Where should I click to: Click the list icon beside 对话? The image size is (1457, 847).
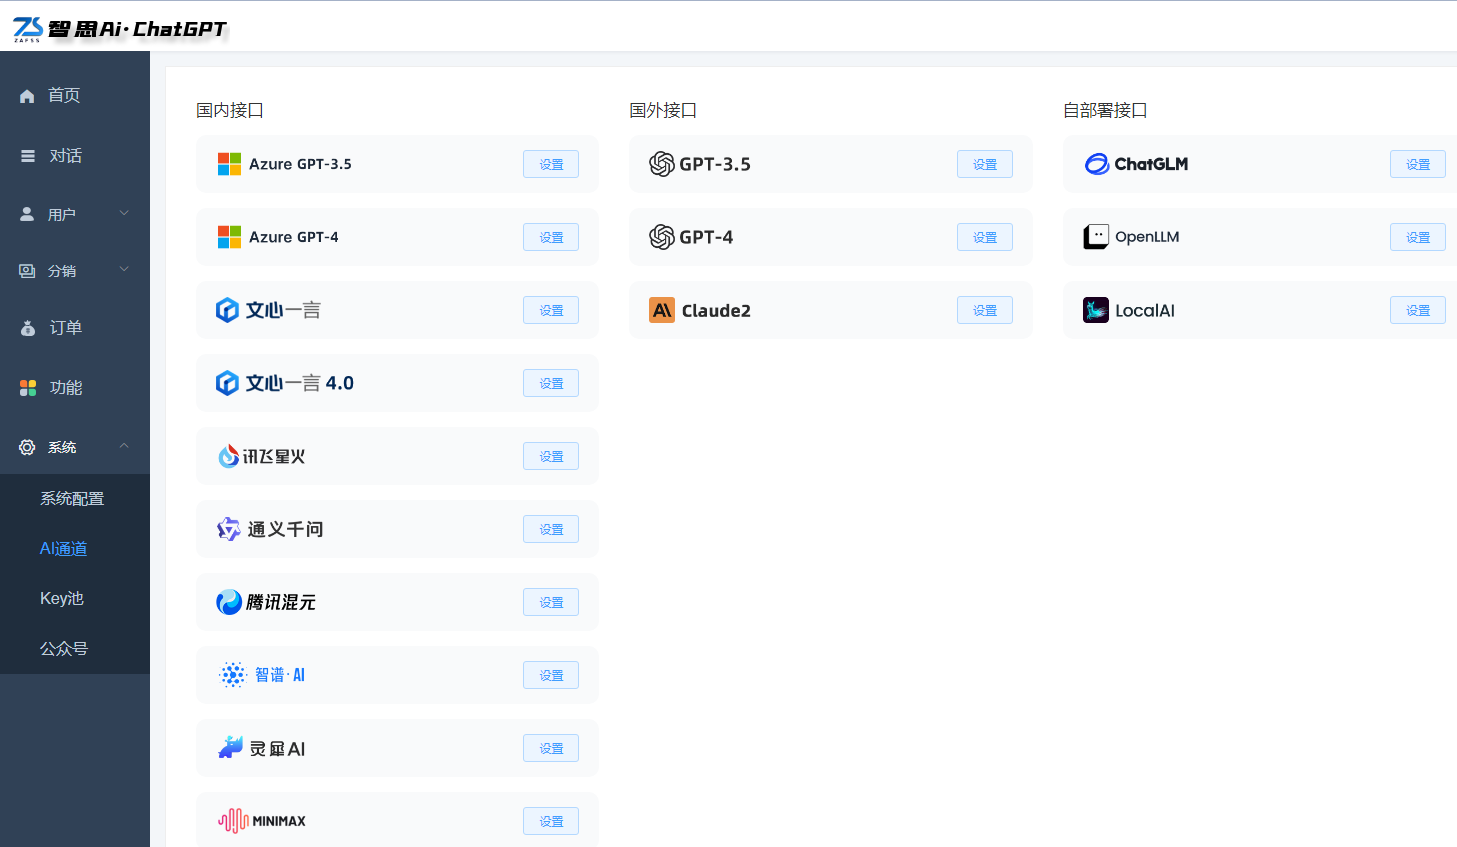[28, 156]
